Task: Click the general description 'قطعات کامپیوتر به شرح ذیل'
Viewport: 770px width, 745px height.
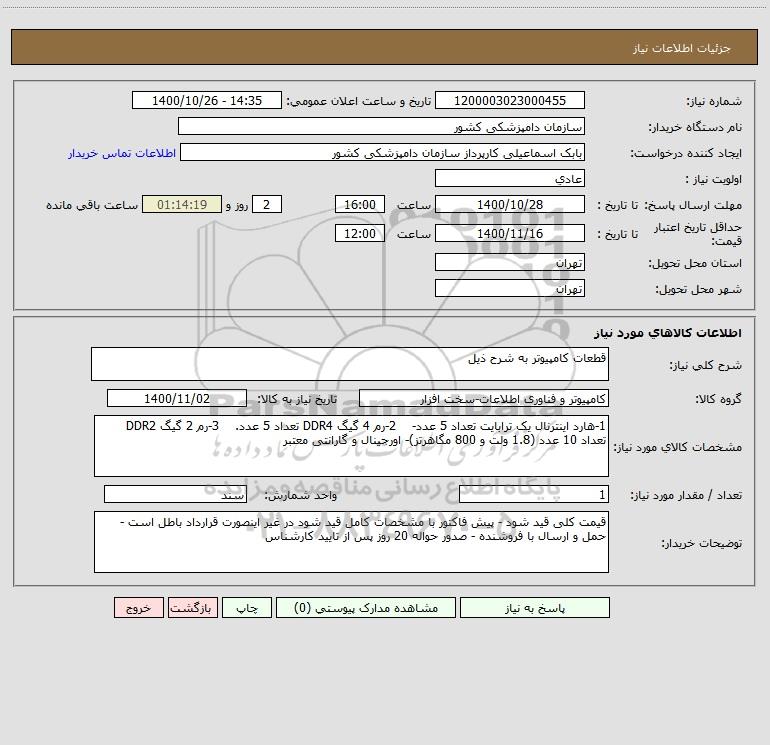Action: [x=350, y=364]
